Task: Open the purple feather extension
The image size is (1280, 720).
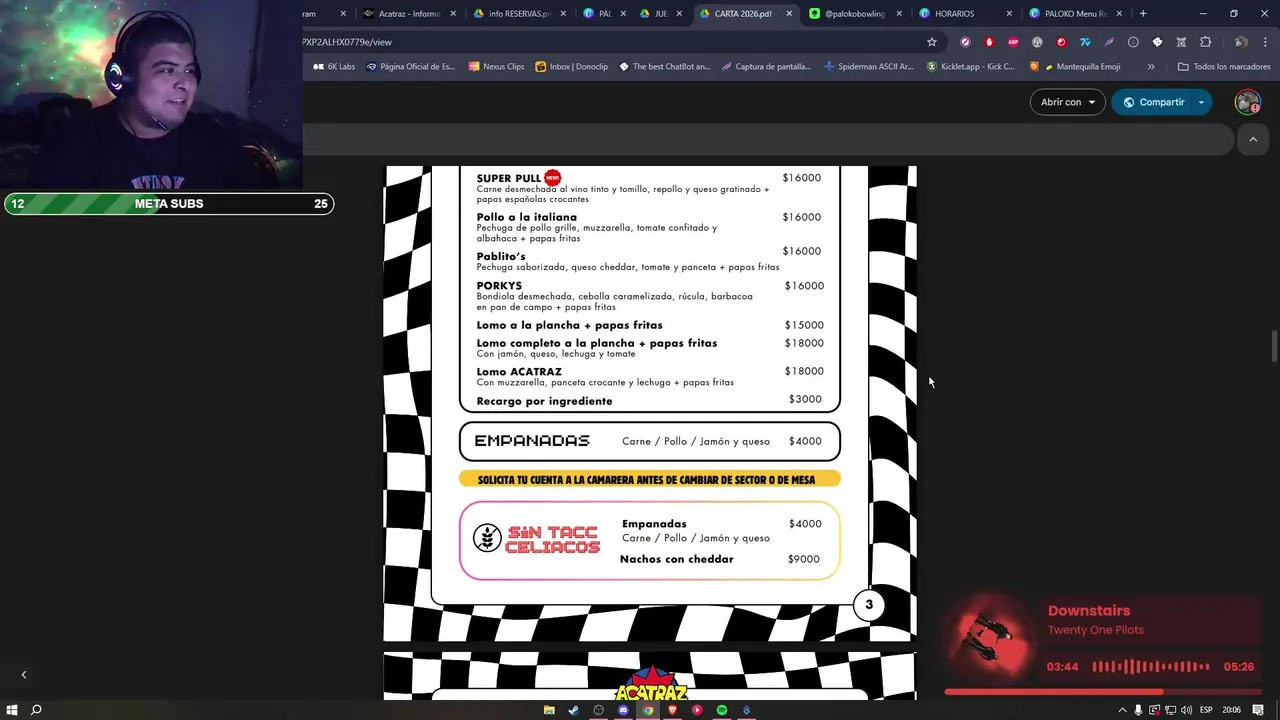Action: point(1109,42)
